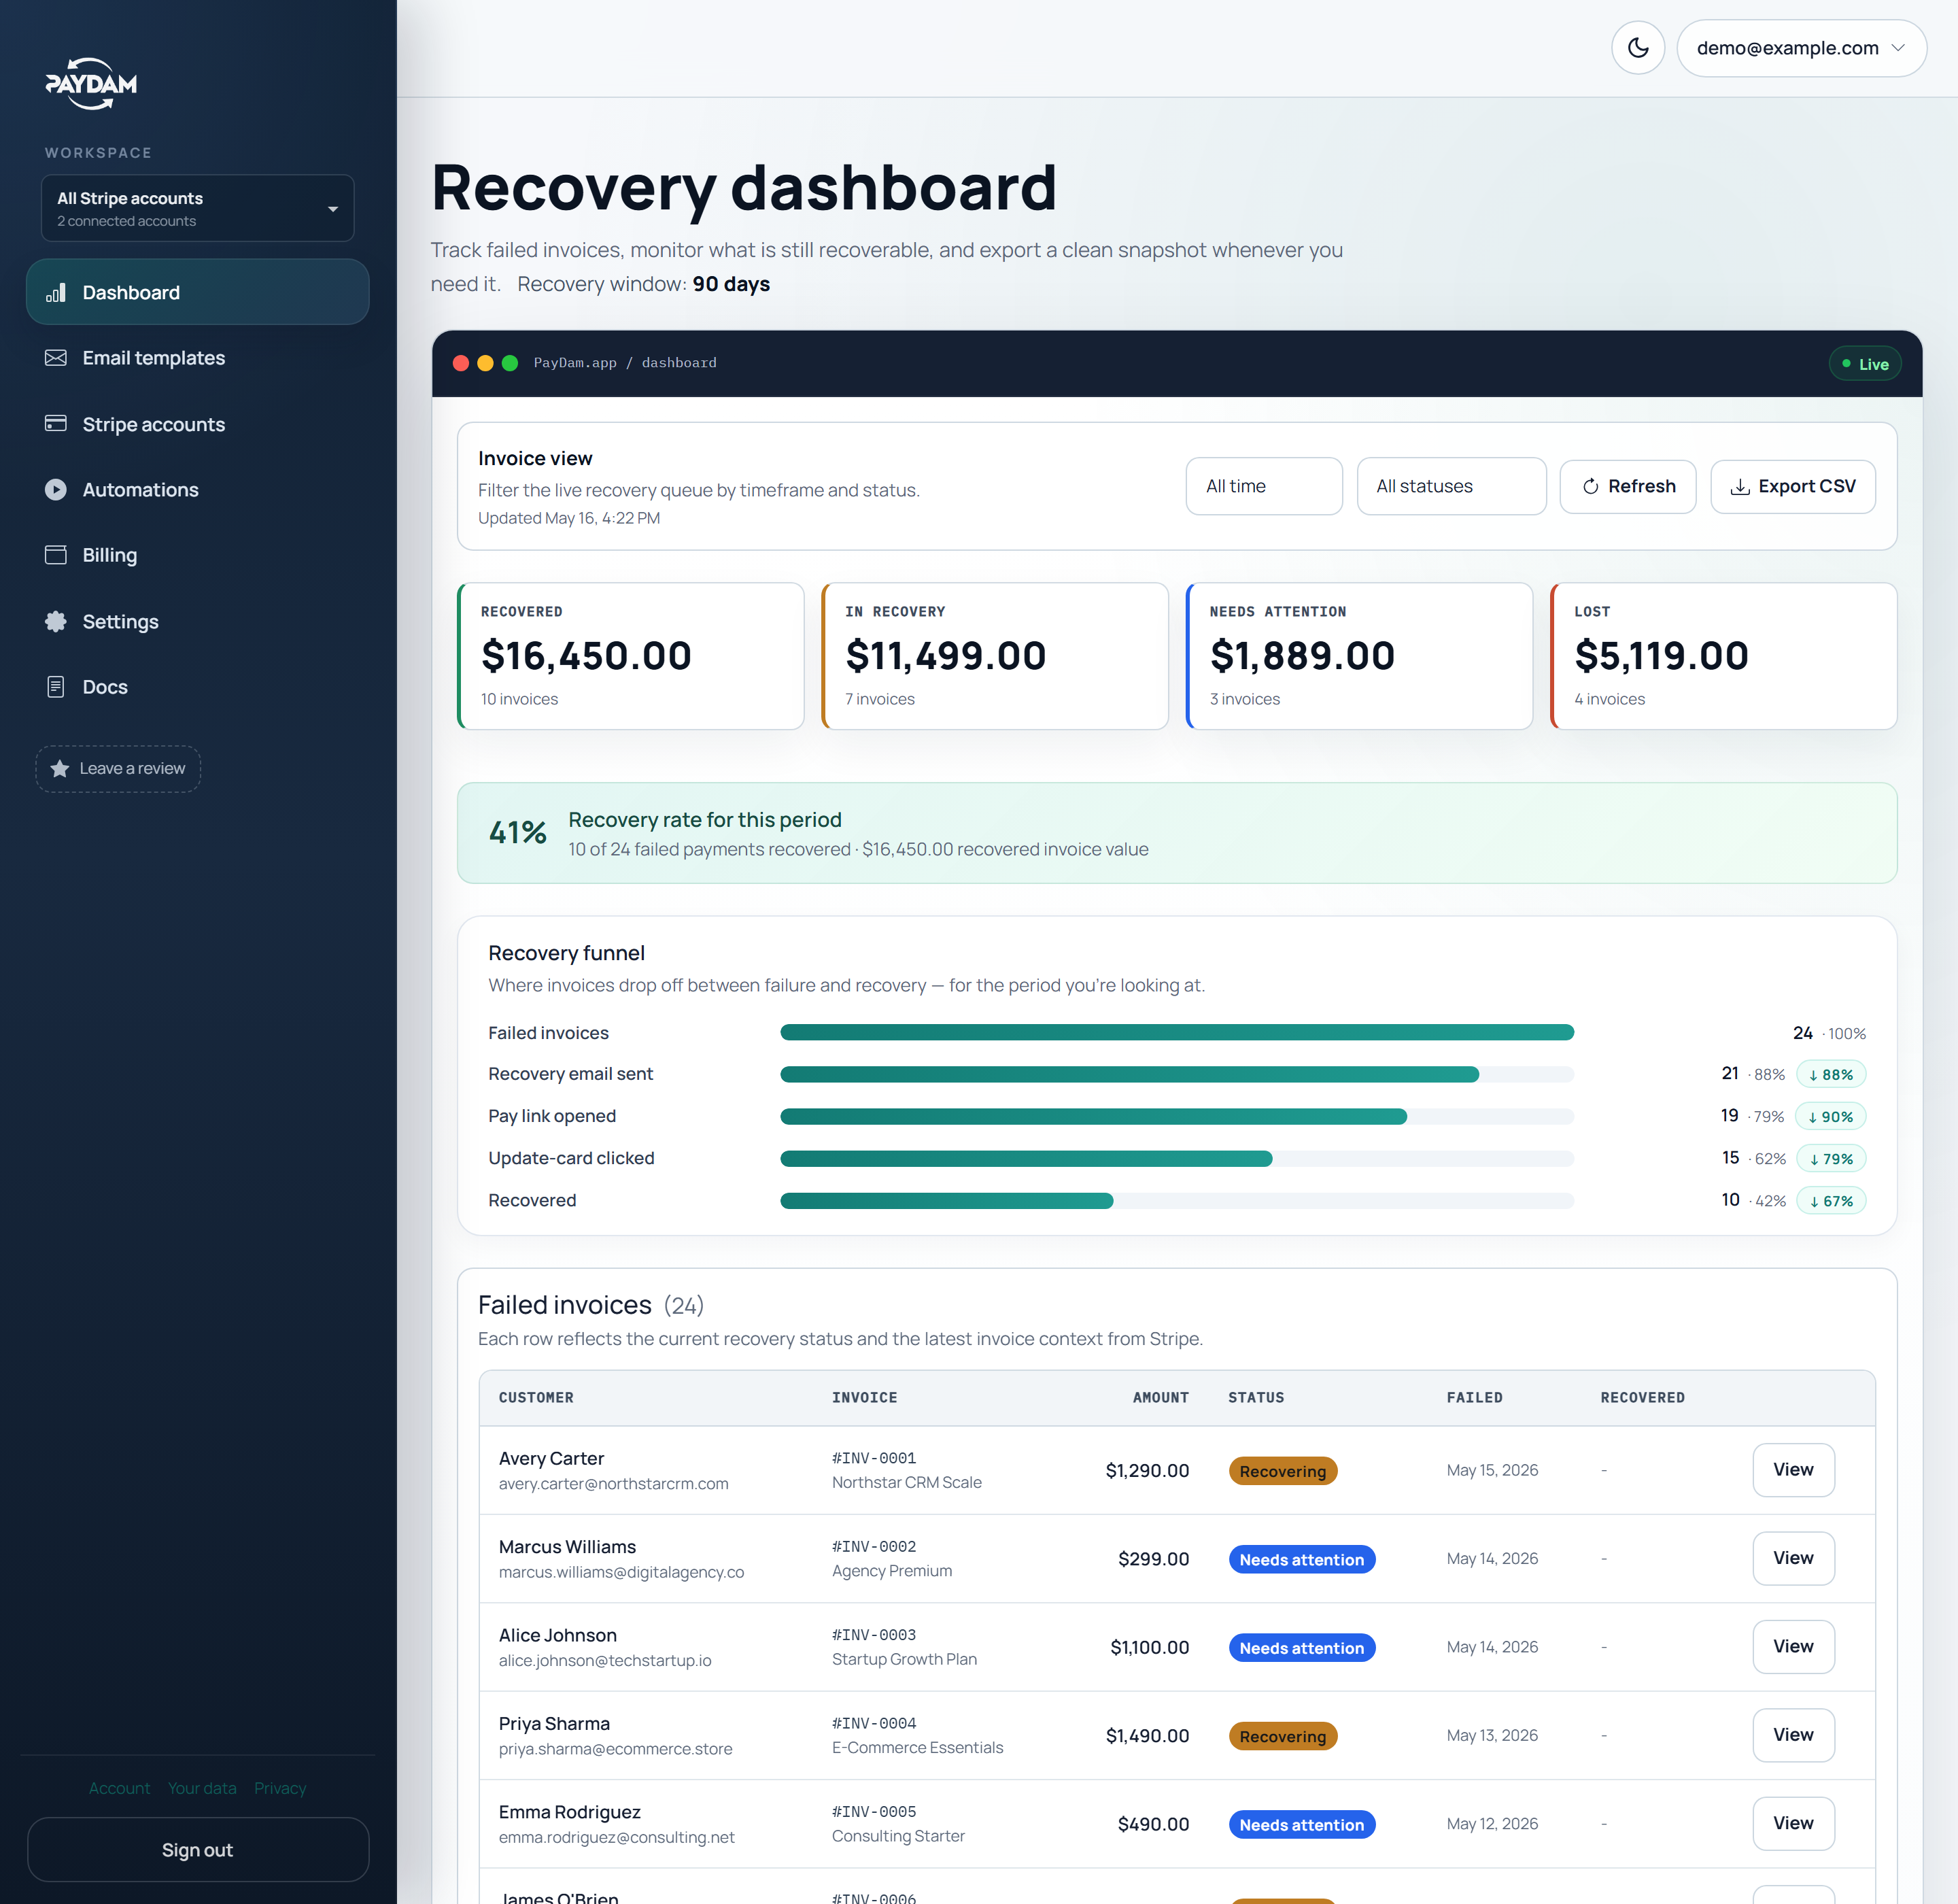Click the 88% drop badge in funnel
Screen dimensions: 1958x1904
pyautogui.click(x=1831, y=1074)
